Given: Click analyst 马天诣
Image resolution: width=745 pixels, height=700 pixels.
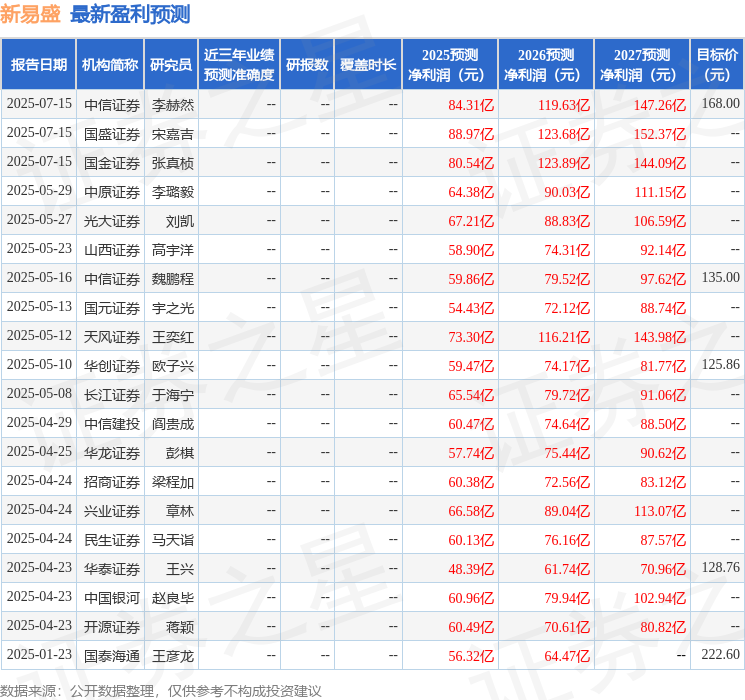Looking at the screenshot, I should pyautogui.click(x=173, y=540).
